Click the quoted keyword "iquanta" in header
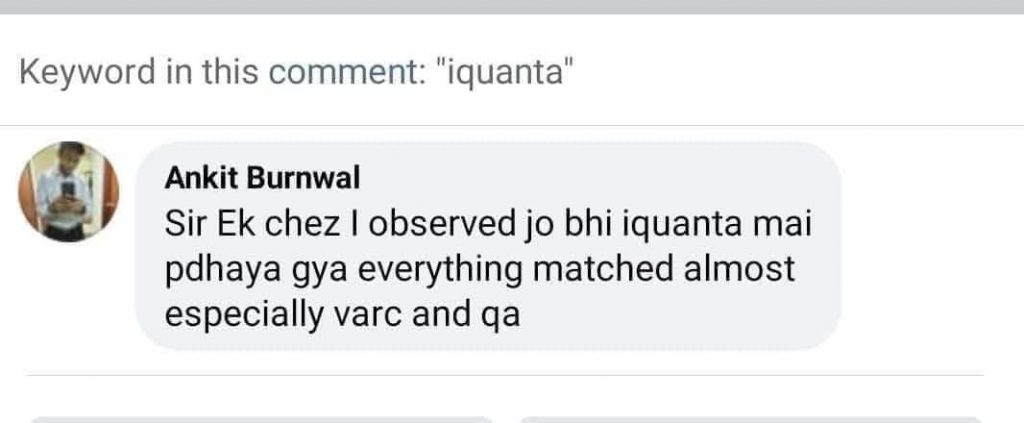Screen dimensions: 1024x423 (503, 71)
